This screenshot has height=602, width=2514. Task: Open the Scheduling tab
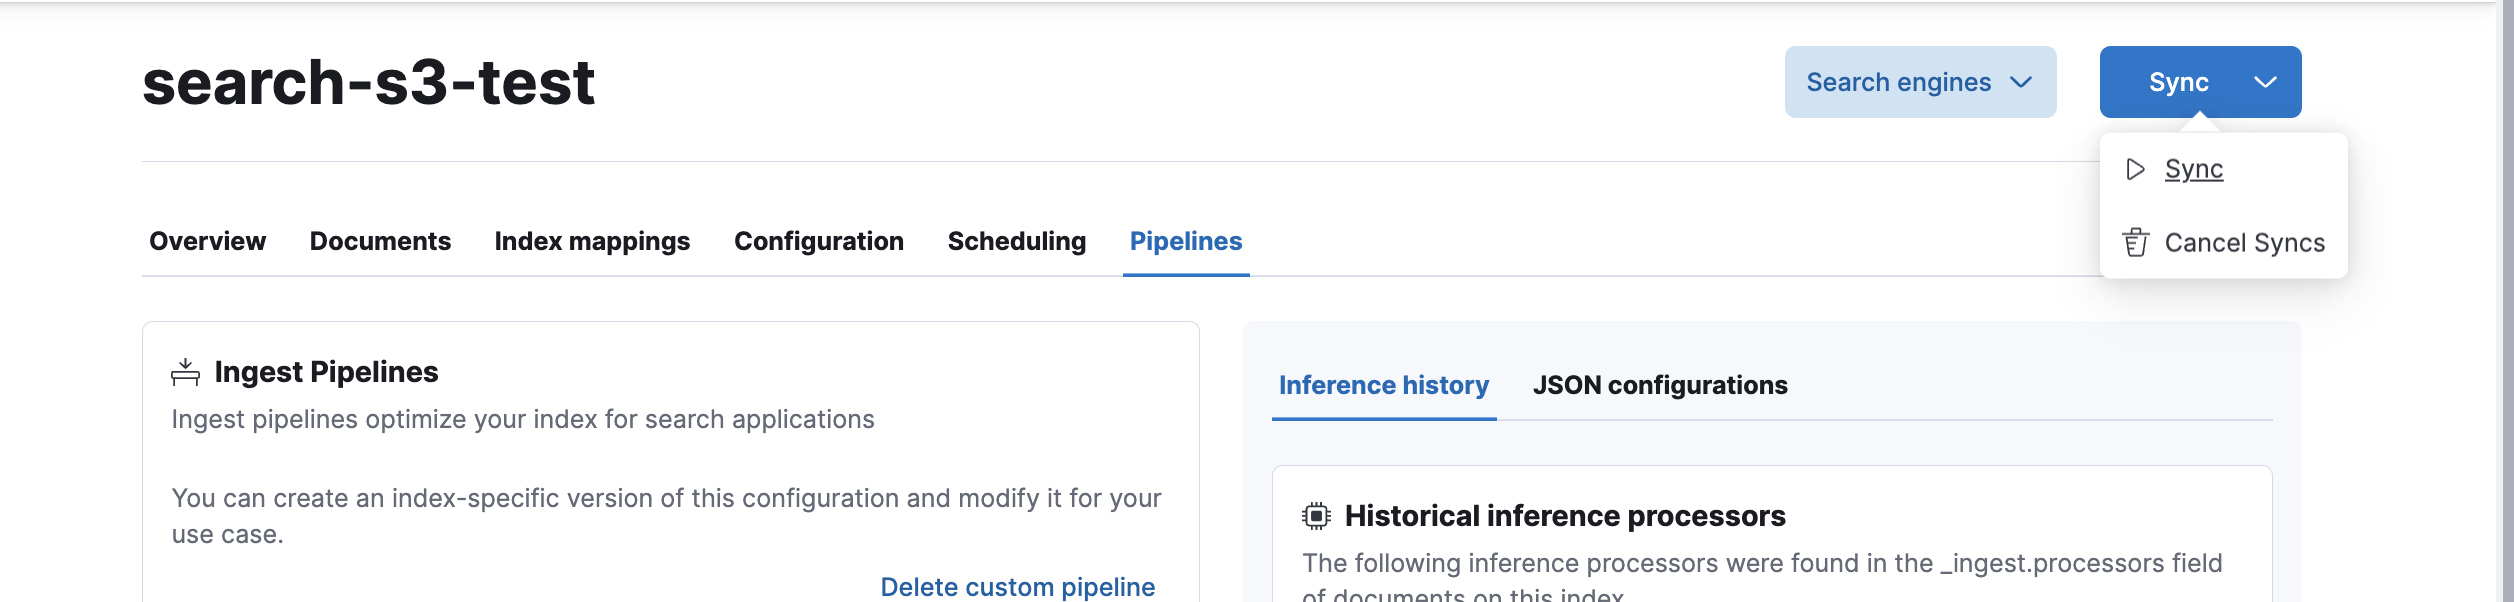(1016, 241)
